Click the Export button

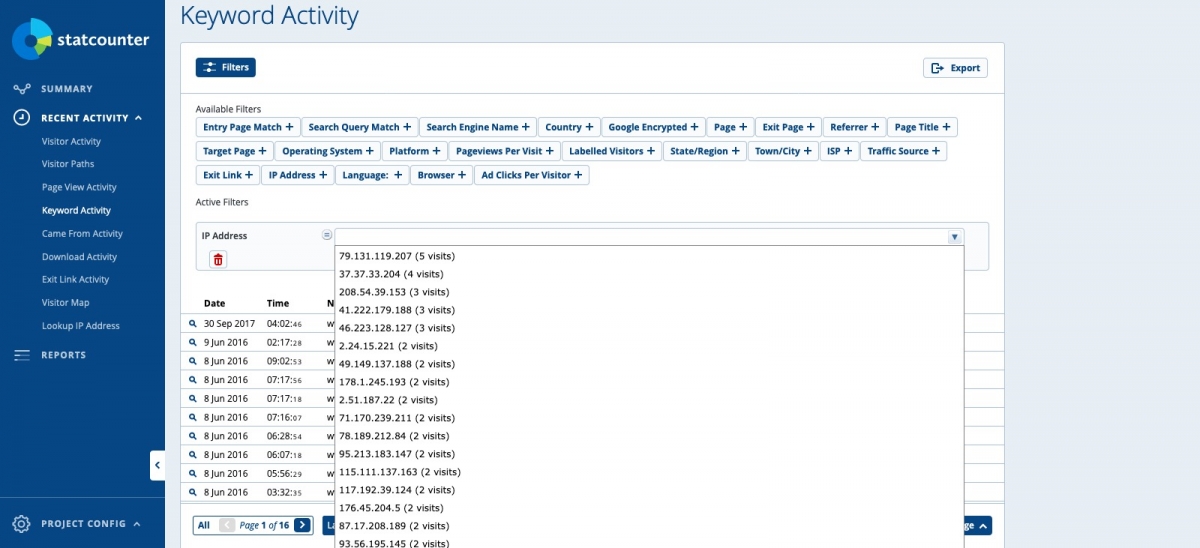(955, 68)
